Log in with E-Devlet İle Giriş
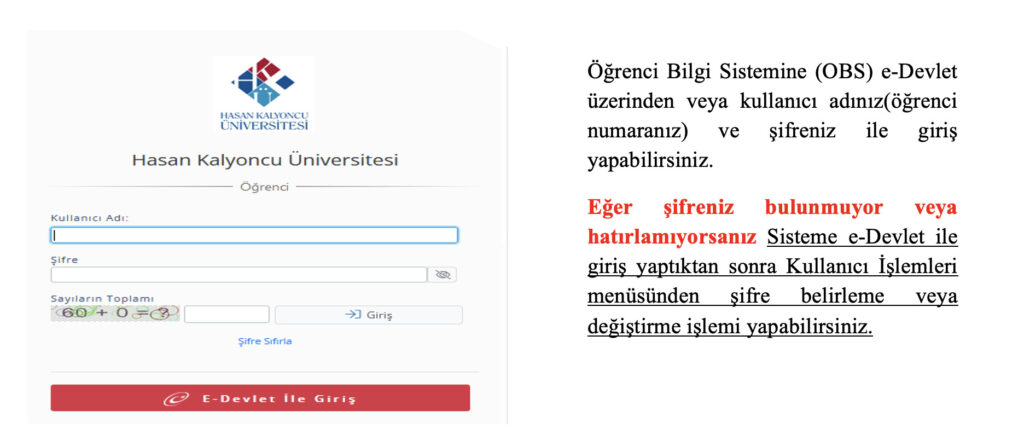The width and height of the screenshot is (1024, 440). 260,398
